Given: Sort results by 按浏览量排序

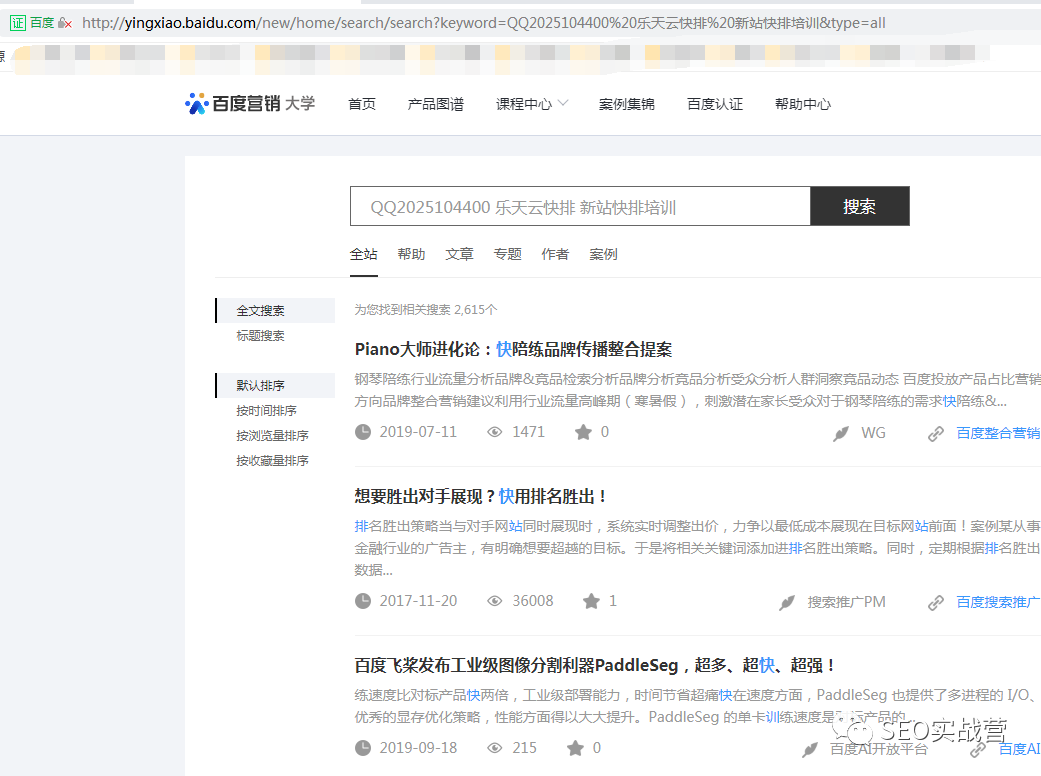Looking at the screenshot, I should pos(272,436).
